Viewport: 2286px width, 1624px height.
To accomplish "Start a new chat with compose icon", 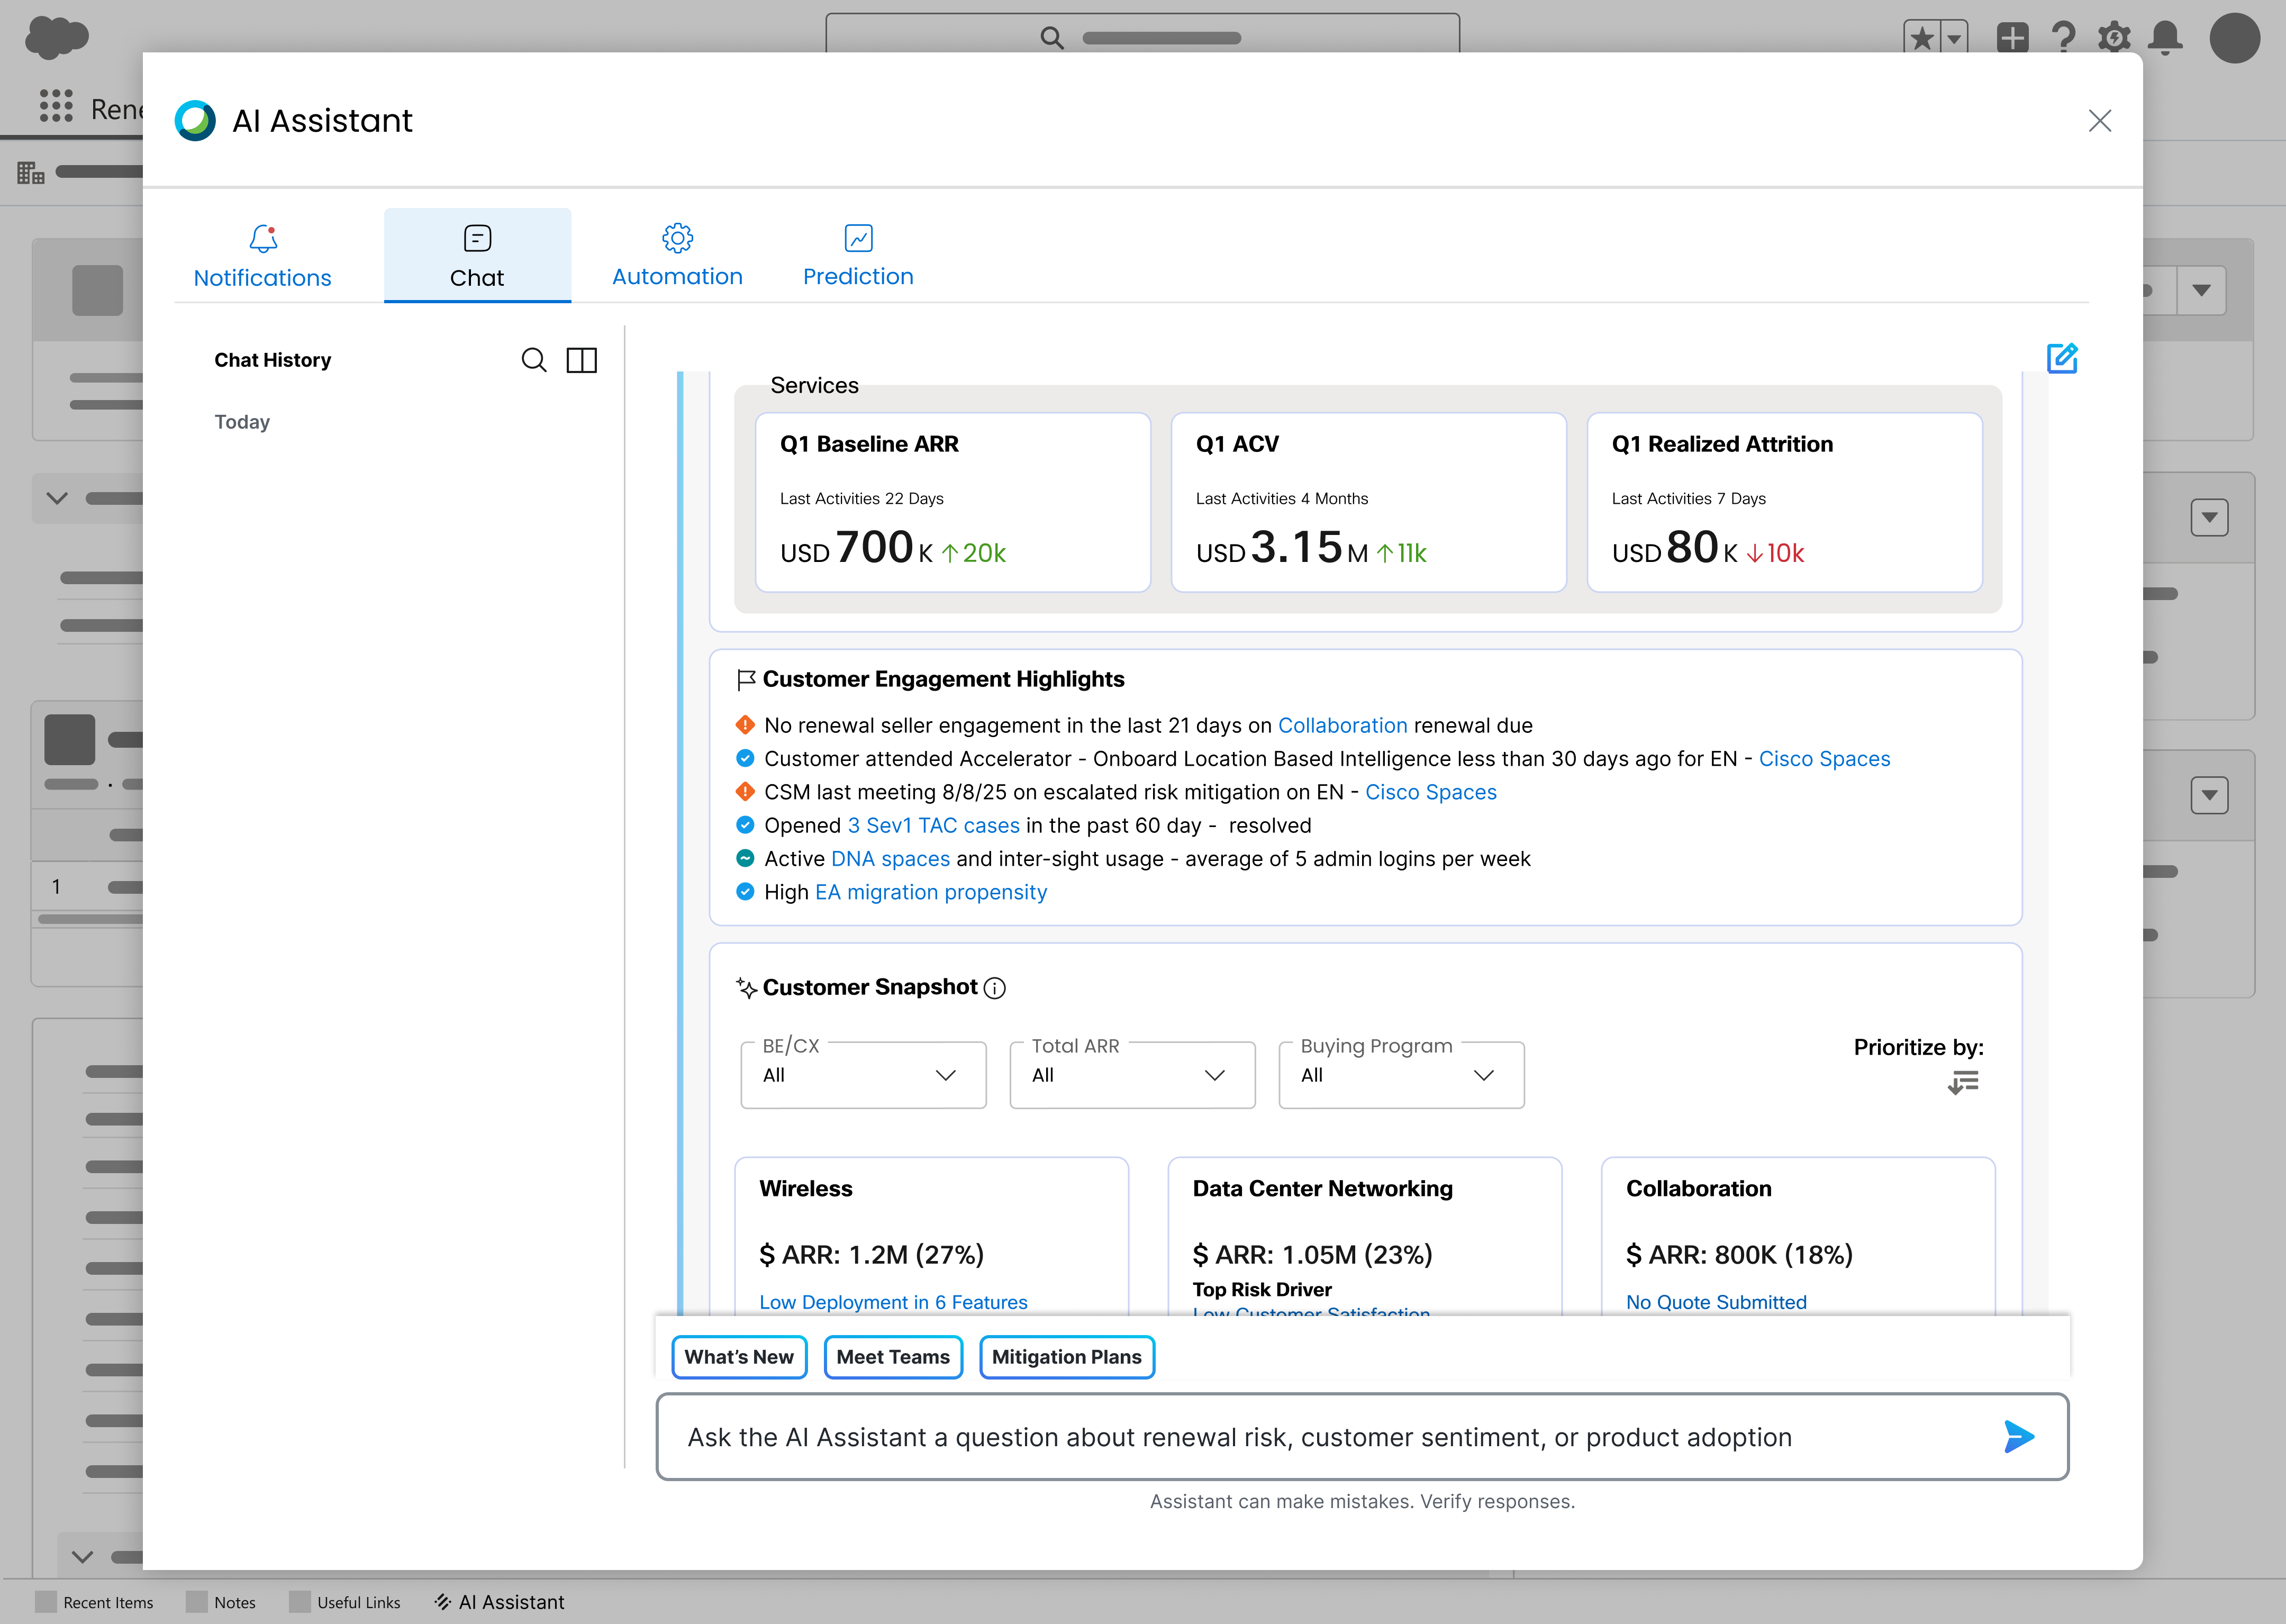I will (x=2062, y=358).
